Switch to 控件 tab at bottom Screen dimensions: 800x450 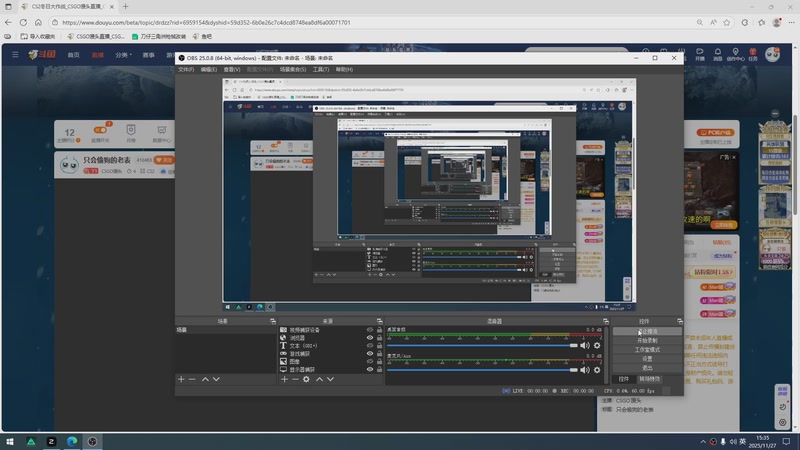click(x=623, y=379)
